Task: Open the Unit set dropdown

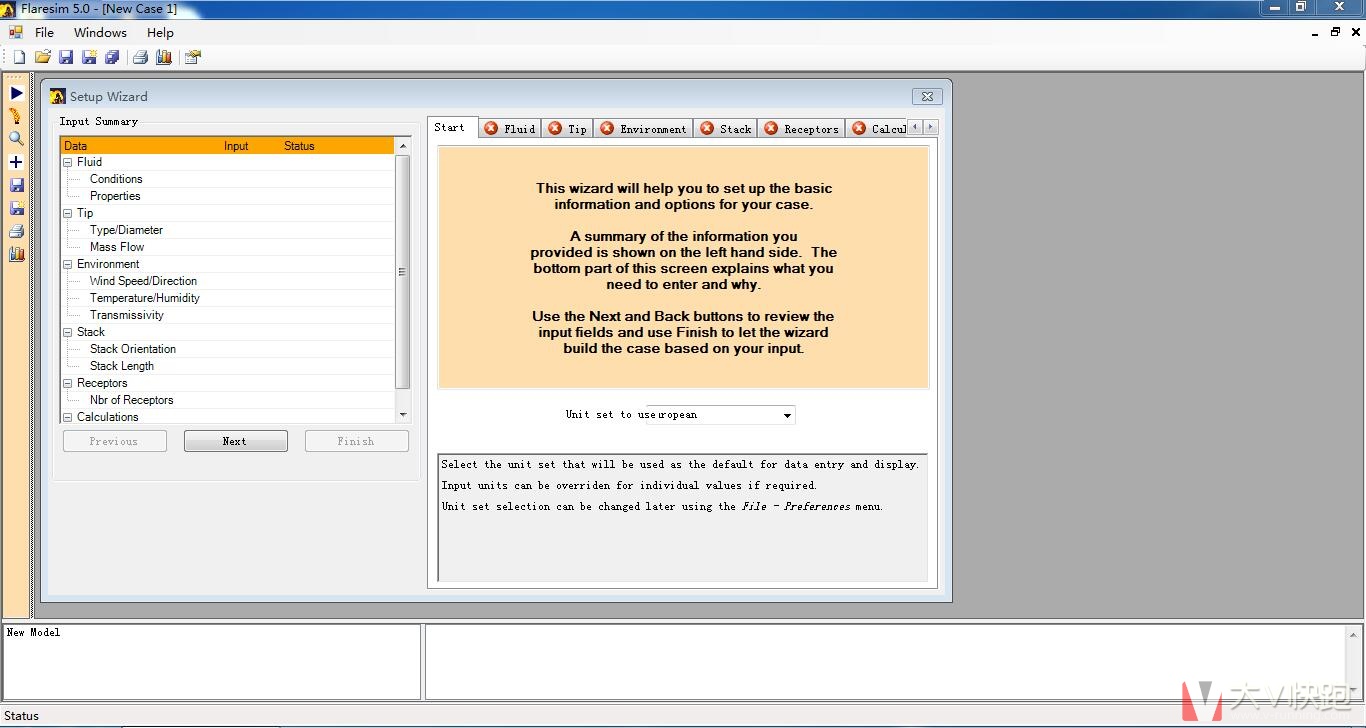Action: click(787, 415)
